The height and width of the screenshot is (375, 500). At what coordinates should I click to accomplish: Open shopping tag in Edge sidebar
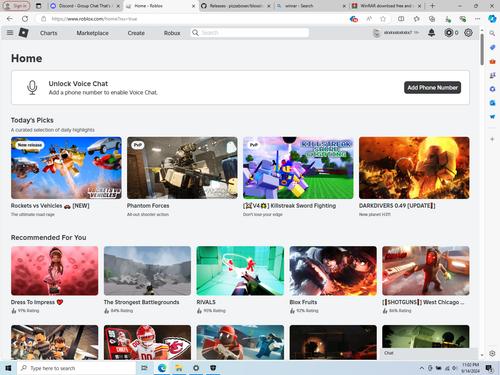pos(492,47)
